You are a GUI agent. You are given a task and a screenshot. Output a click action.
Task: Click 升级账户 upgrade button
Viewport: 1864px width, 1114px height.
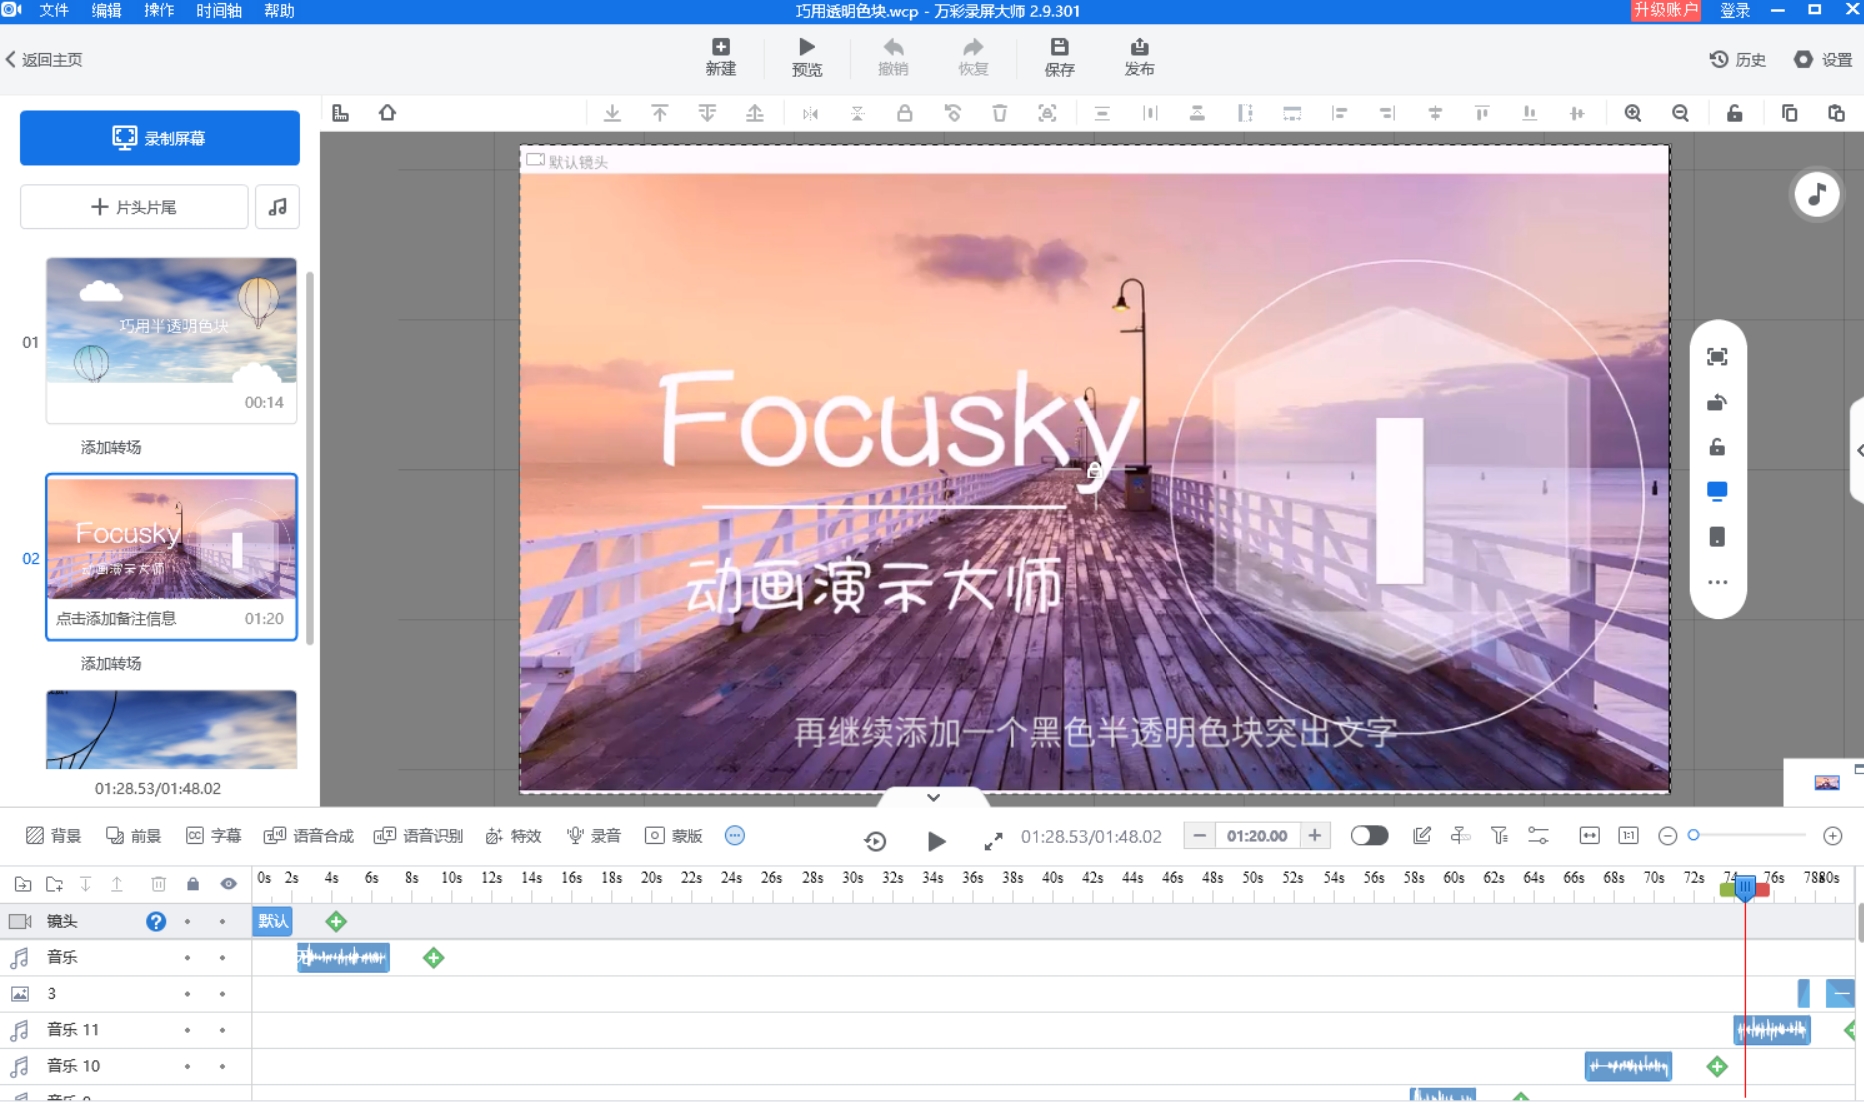tap(1665, 10)
